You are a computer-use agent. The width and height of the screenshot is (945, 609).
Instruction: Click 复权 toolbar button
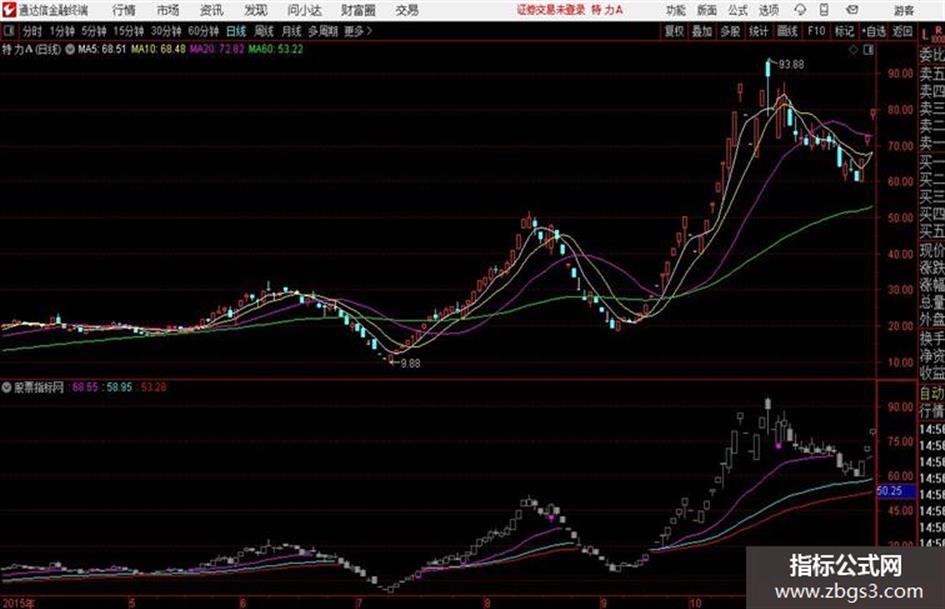tap(674, 31)
